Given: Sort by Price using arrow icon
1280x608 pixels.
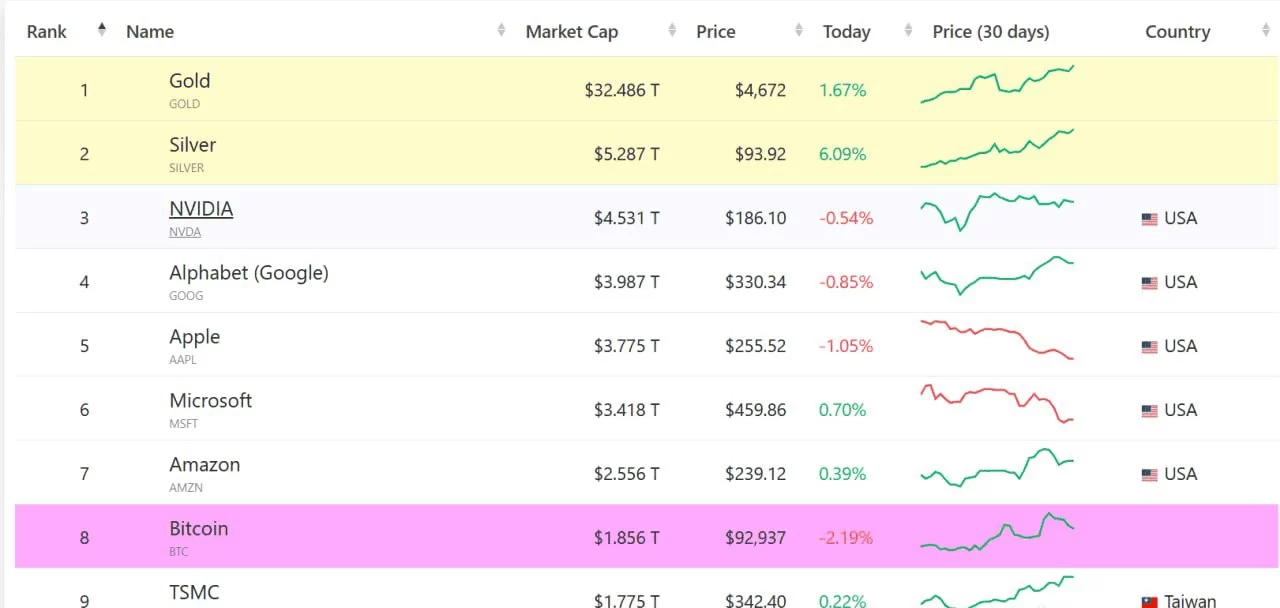Looking at the screenshot, I should [x=799, y=31].
